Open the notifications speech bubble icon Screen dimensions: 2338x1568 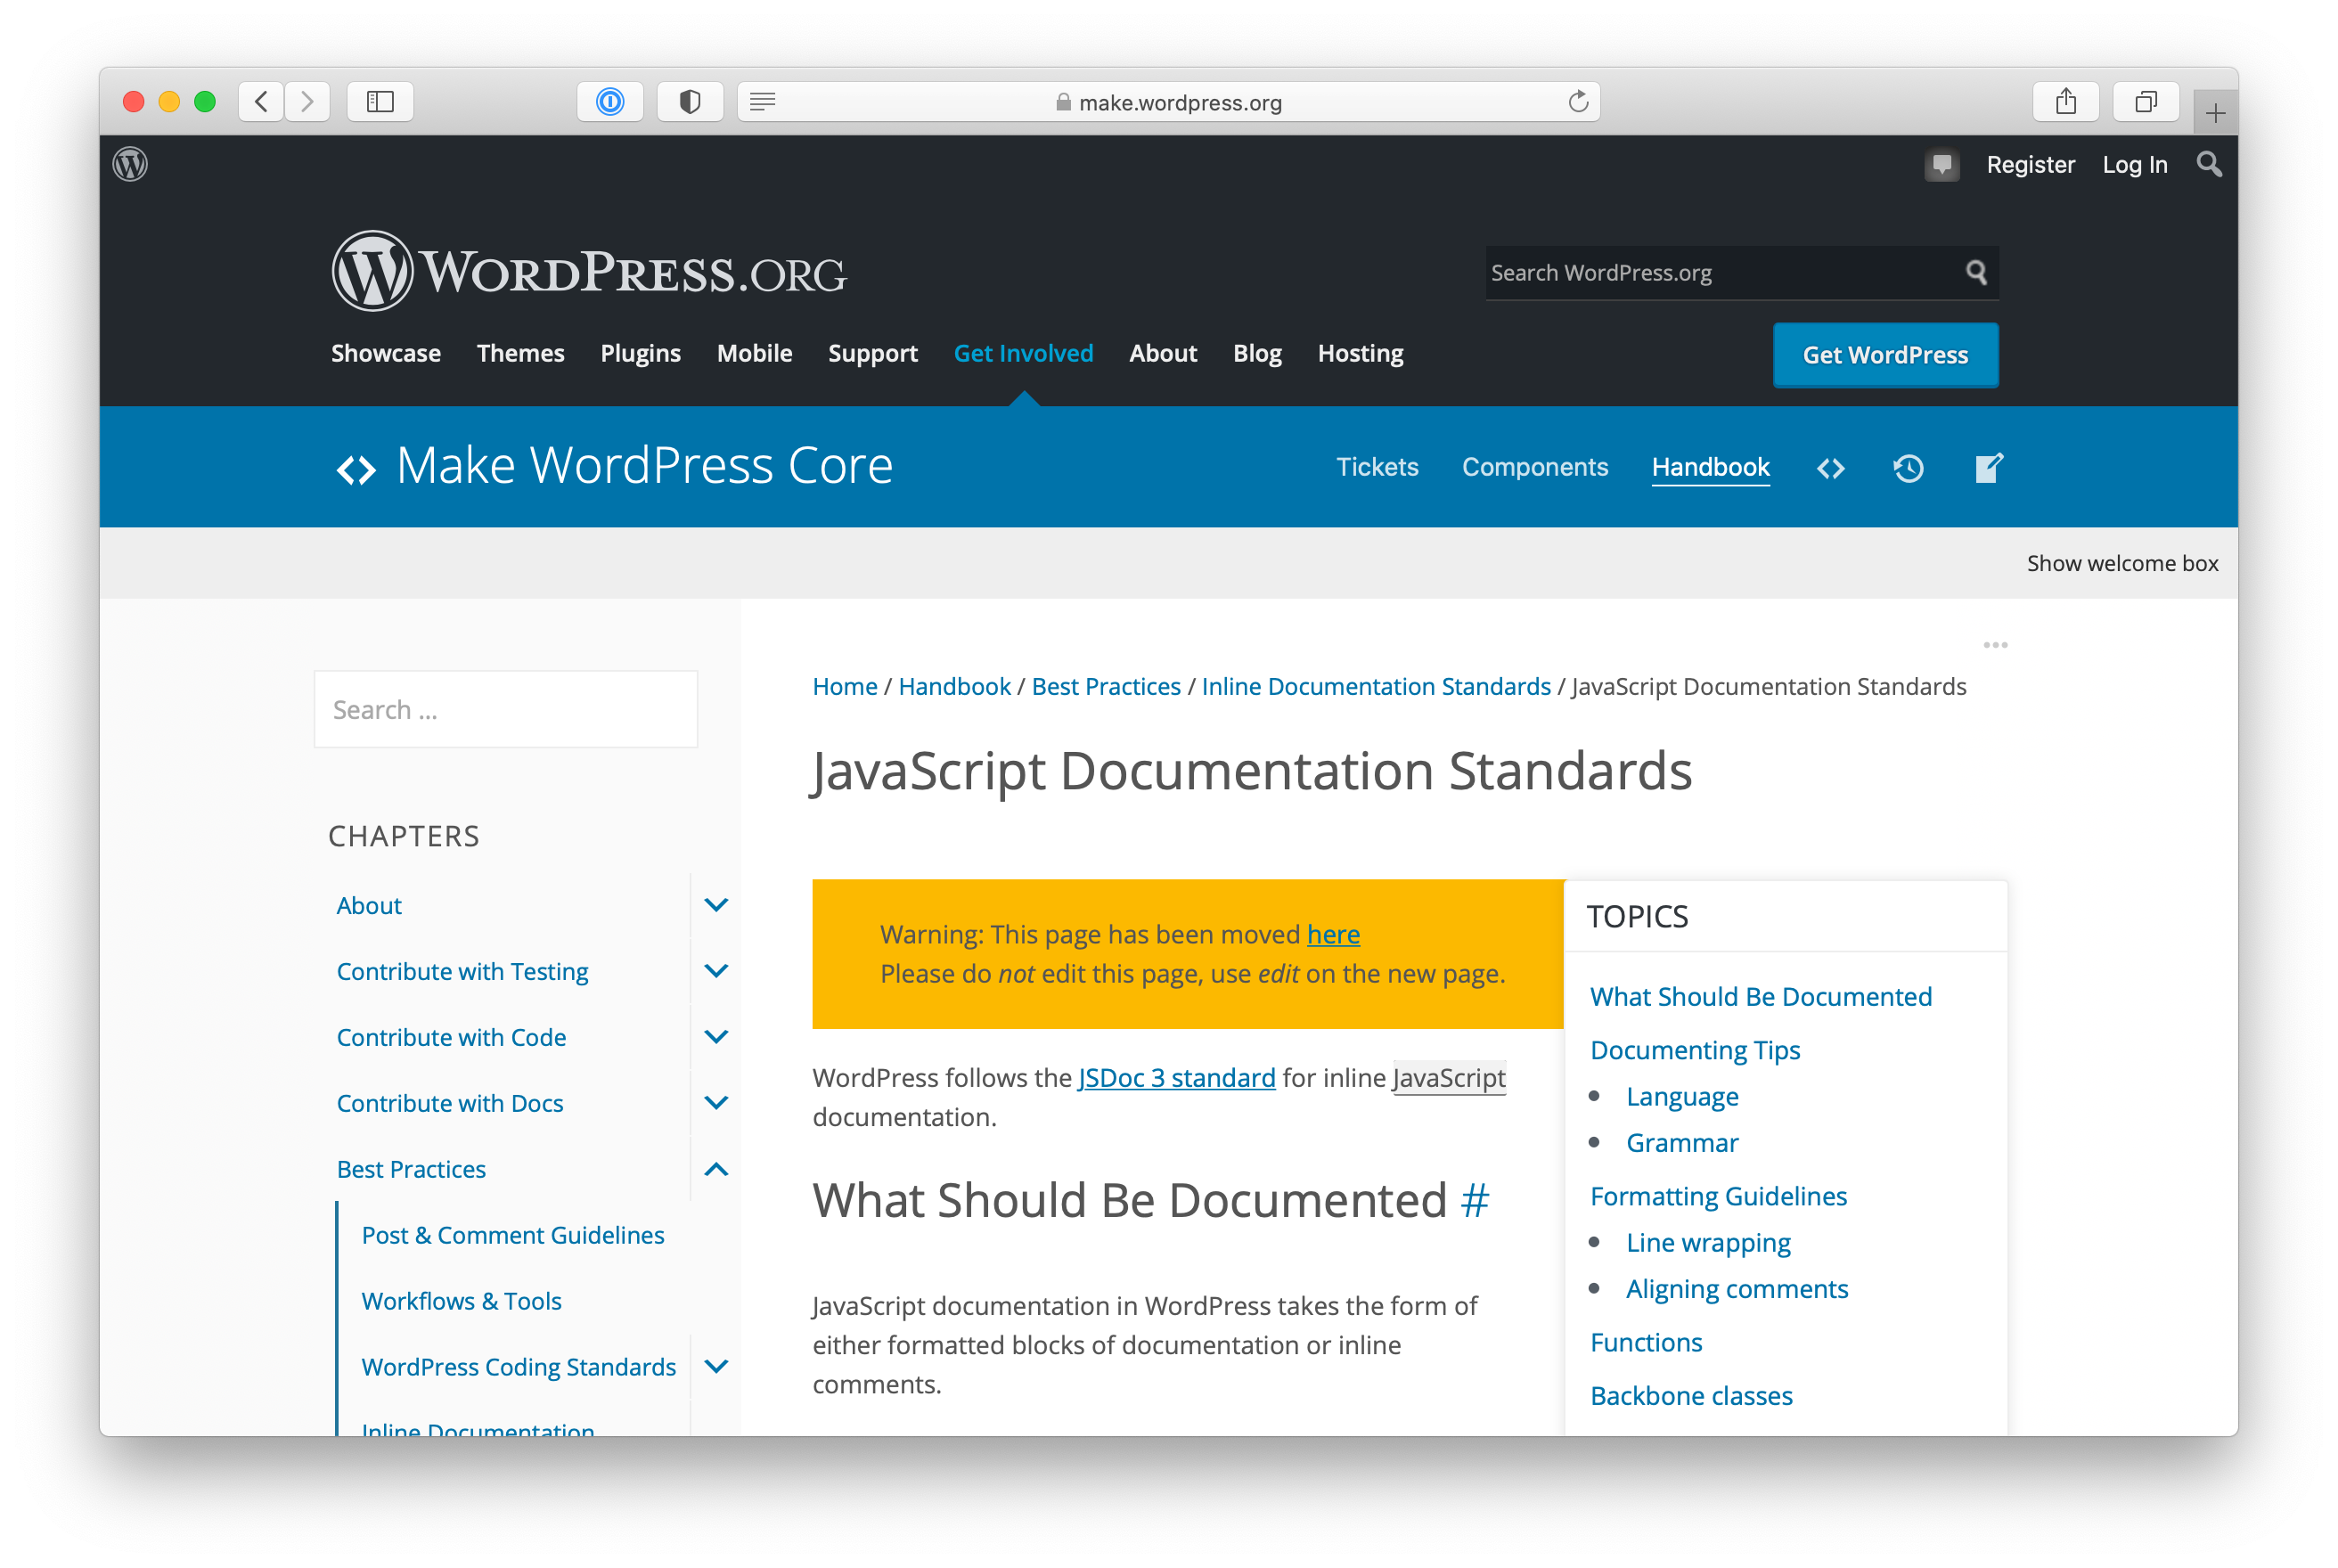click(x=1941, y=164)
